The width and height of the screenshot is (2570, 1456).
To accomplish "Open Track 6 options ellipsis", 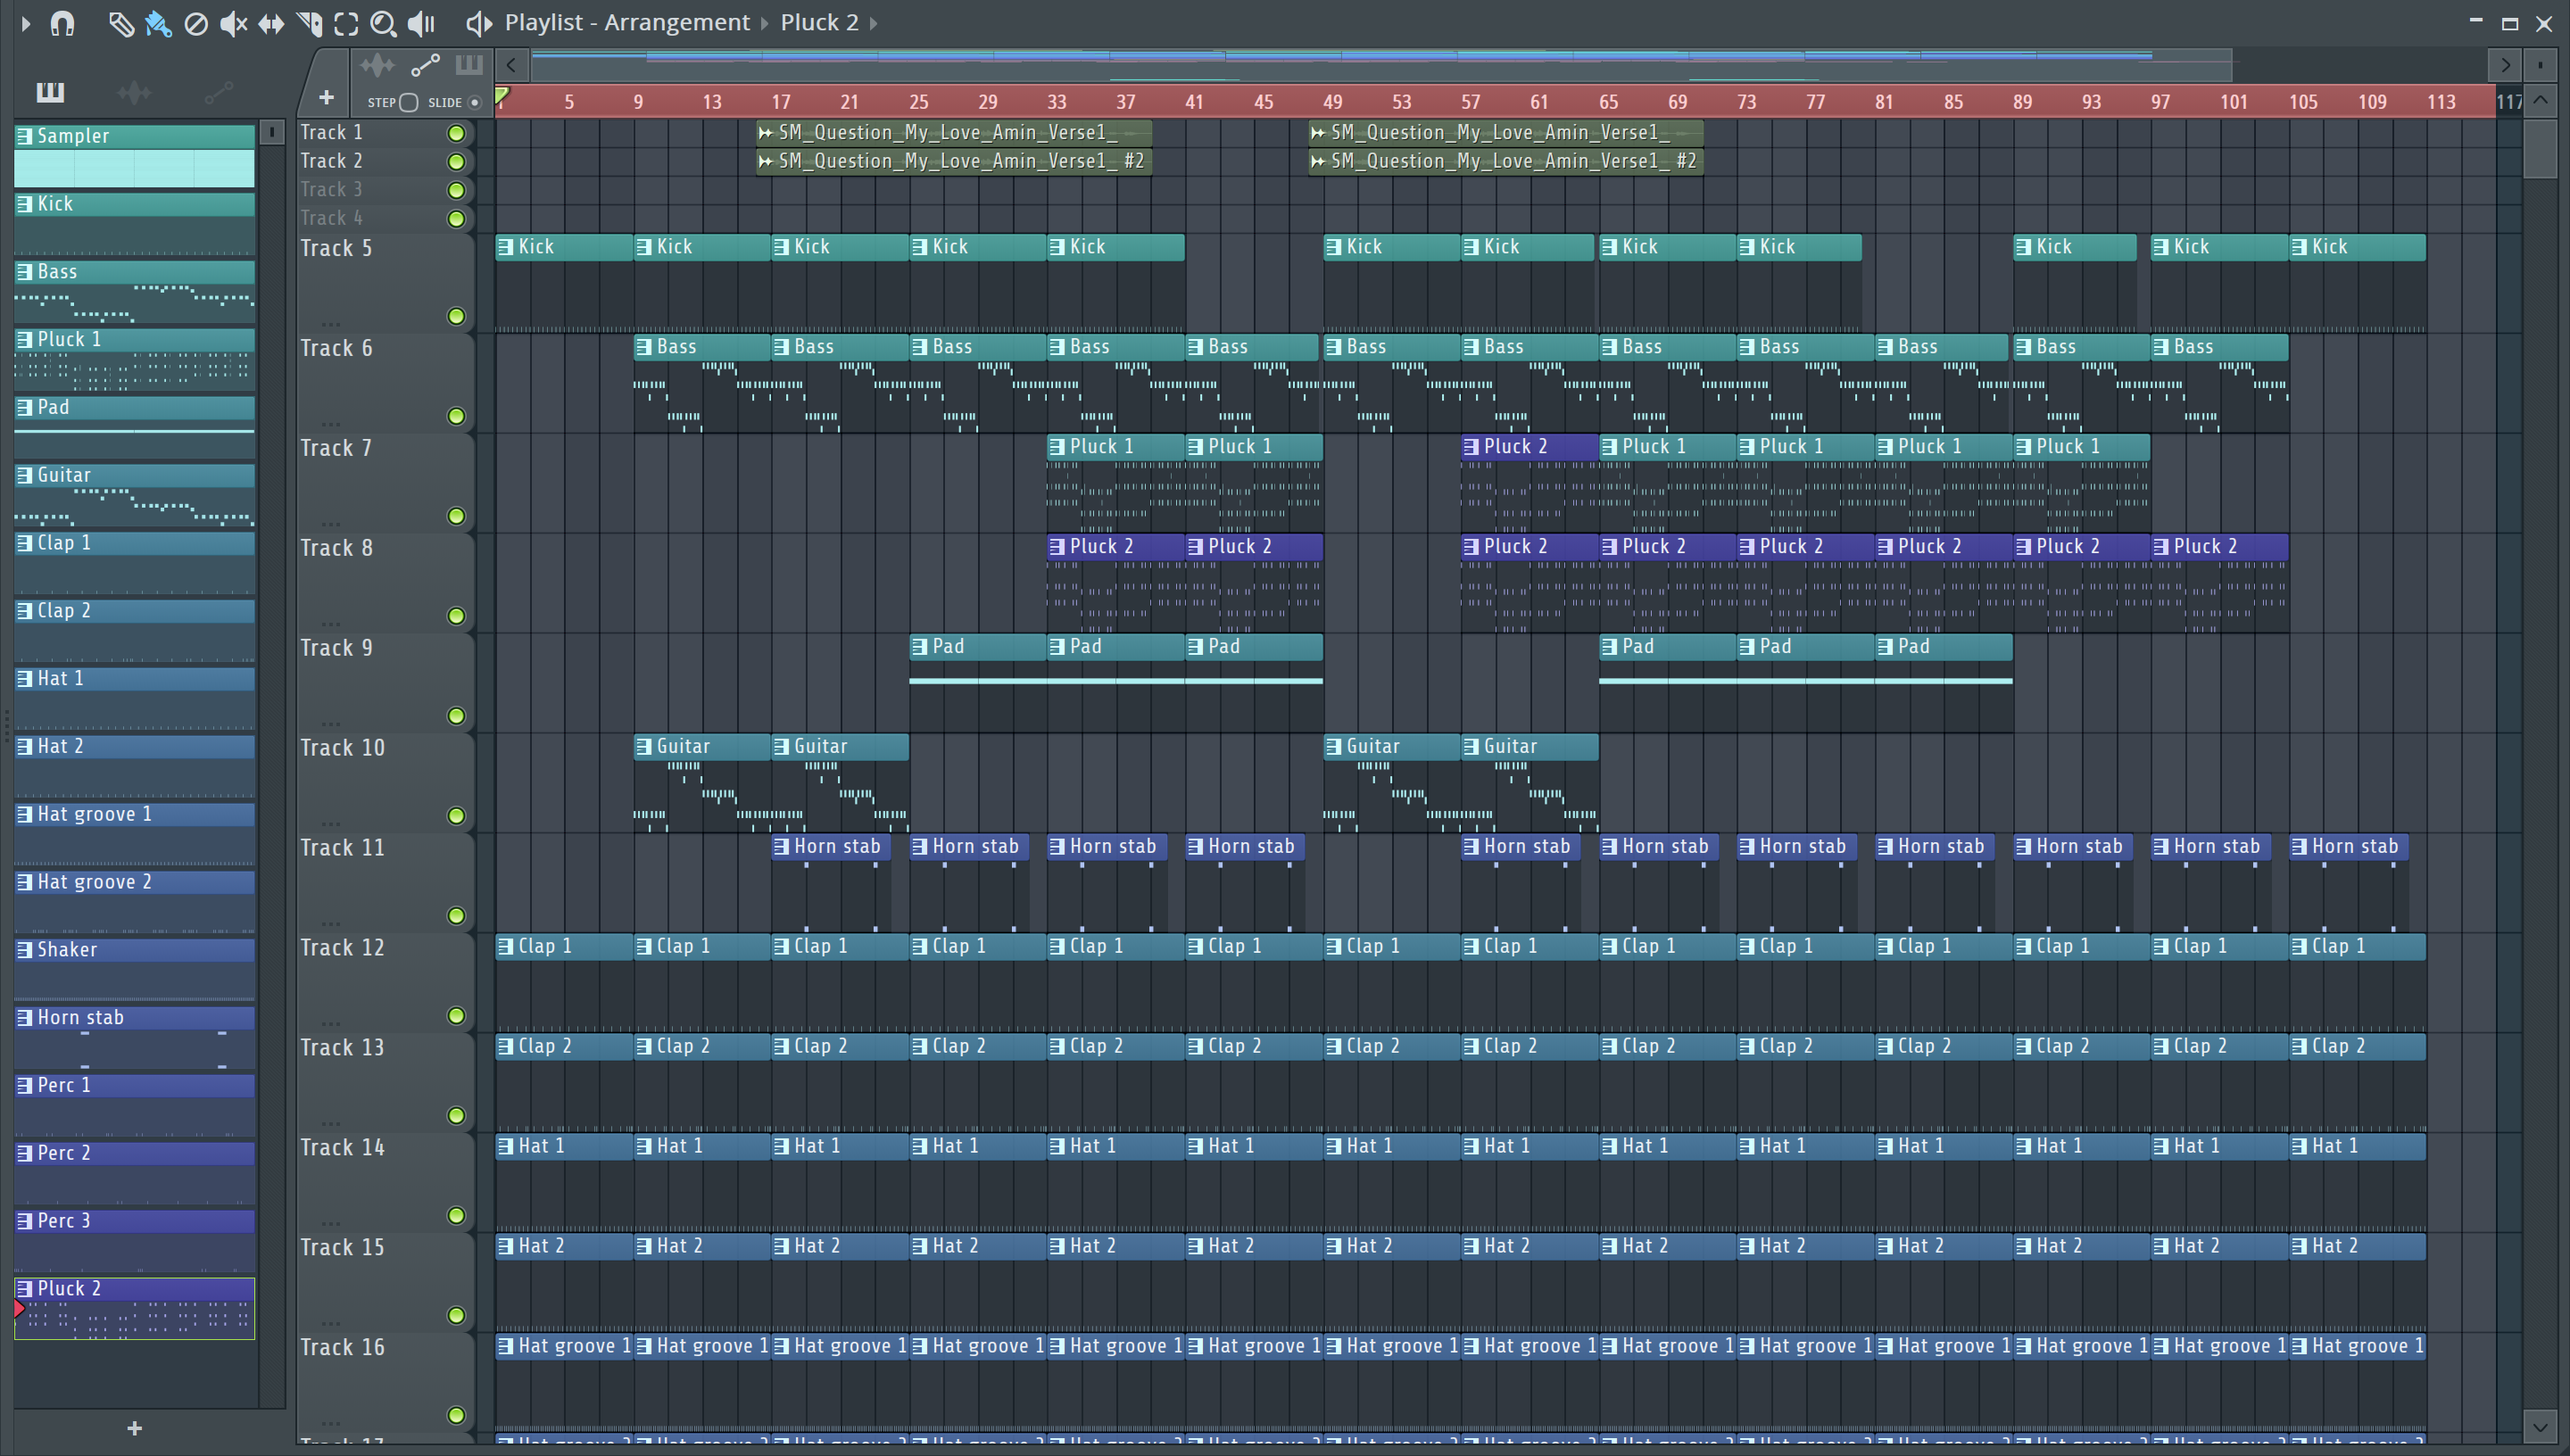I will [x=331, y=423].
